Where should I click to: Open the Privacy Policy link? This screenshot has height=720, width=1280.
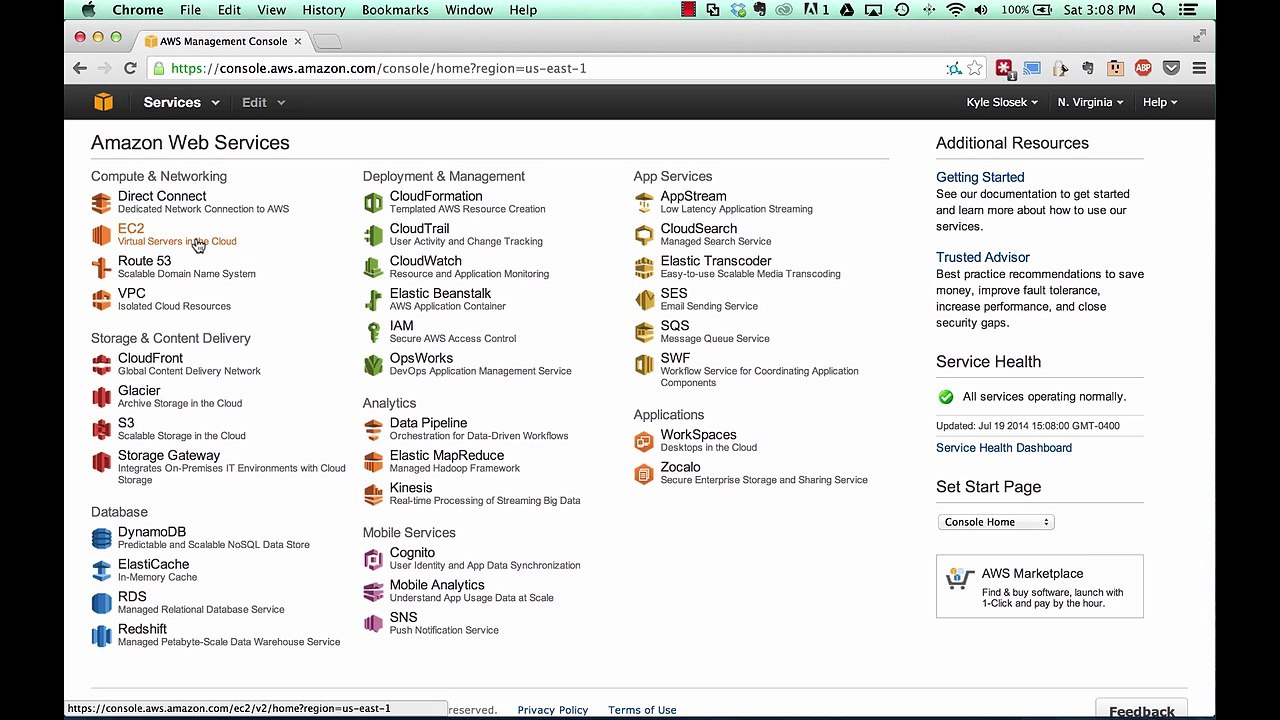(553, 710)
